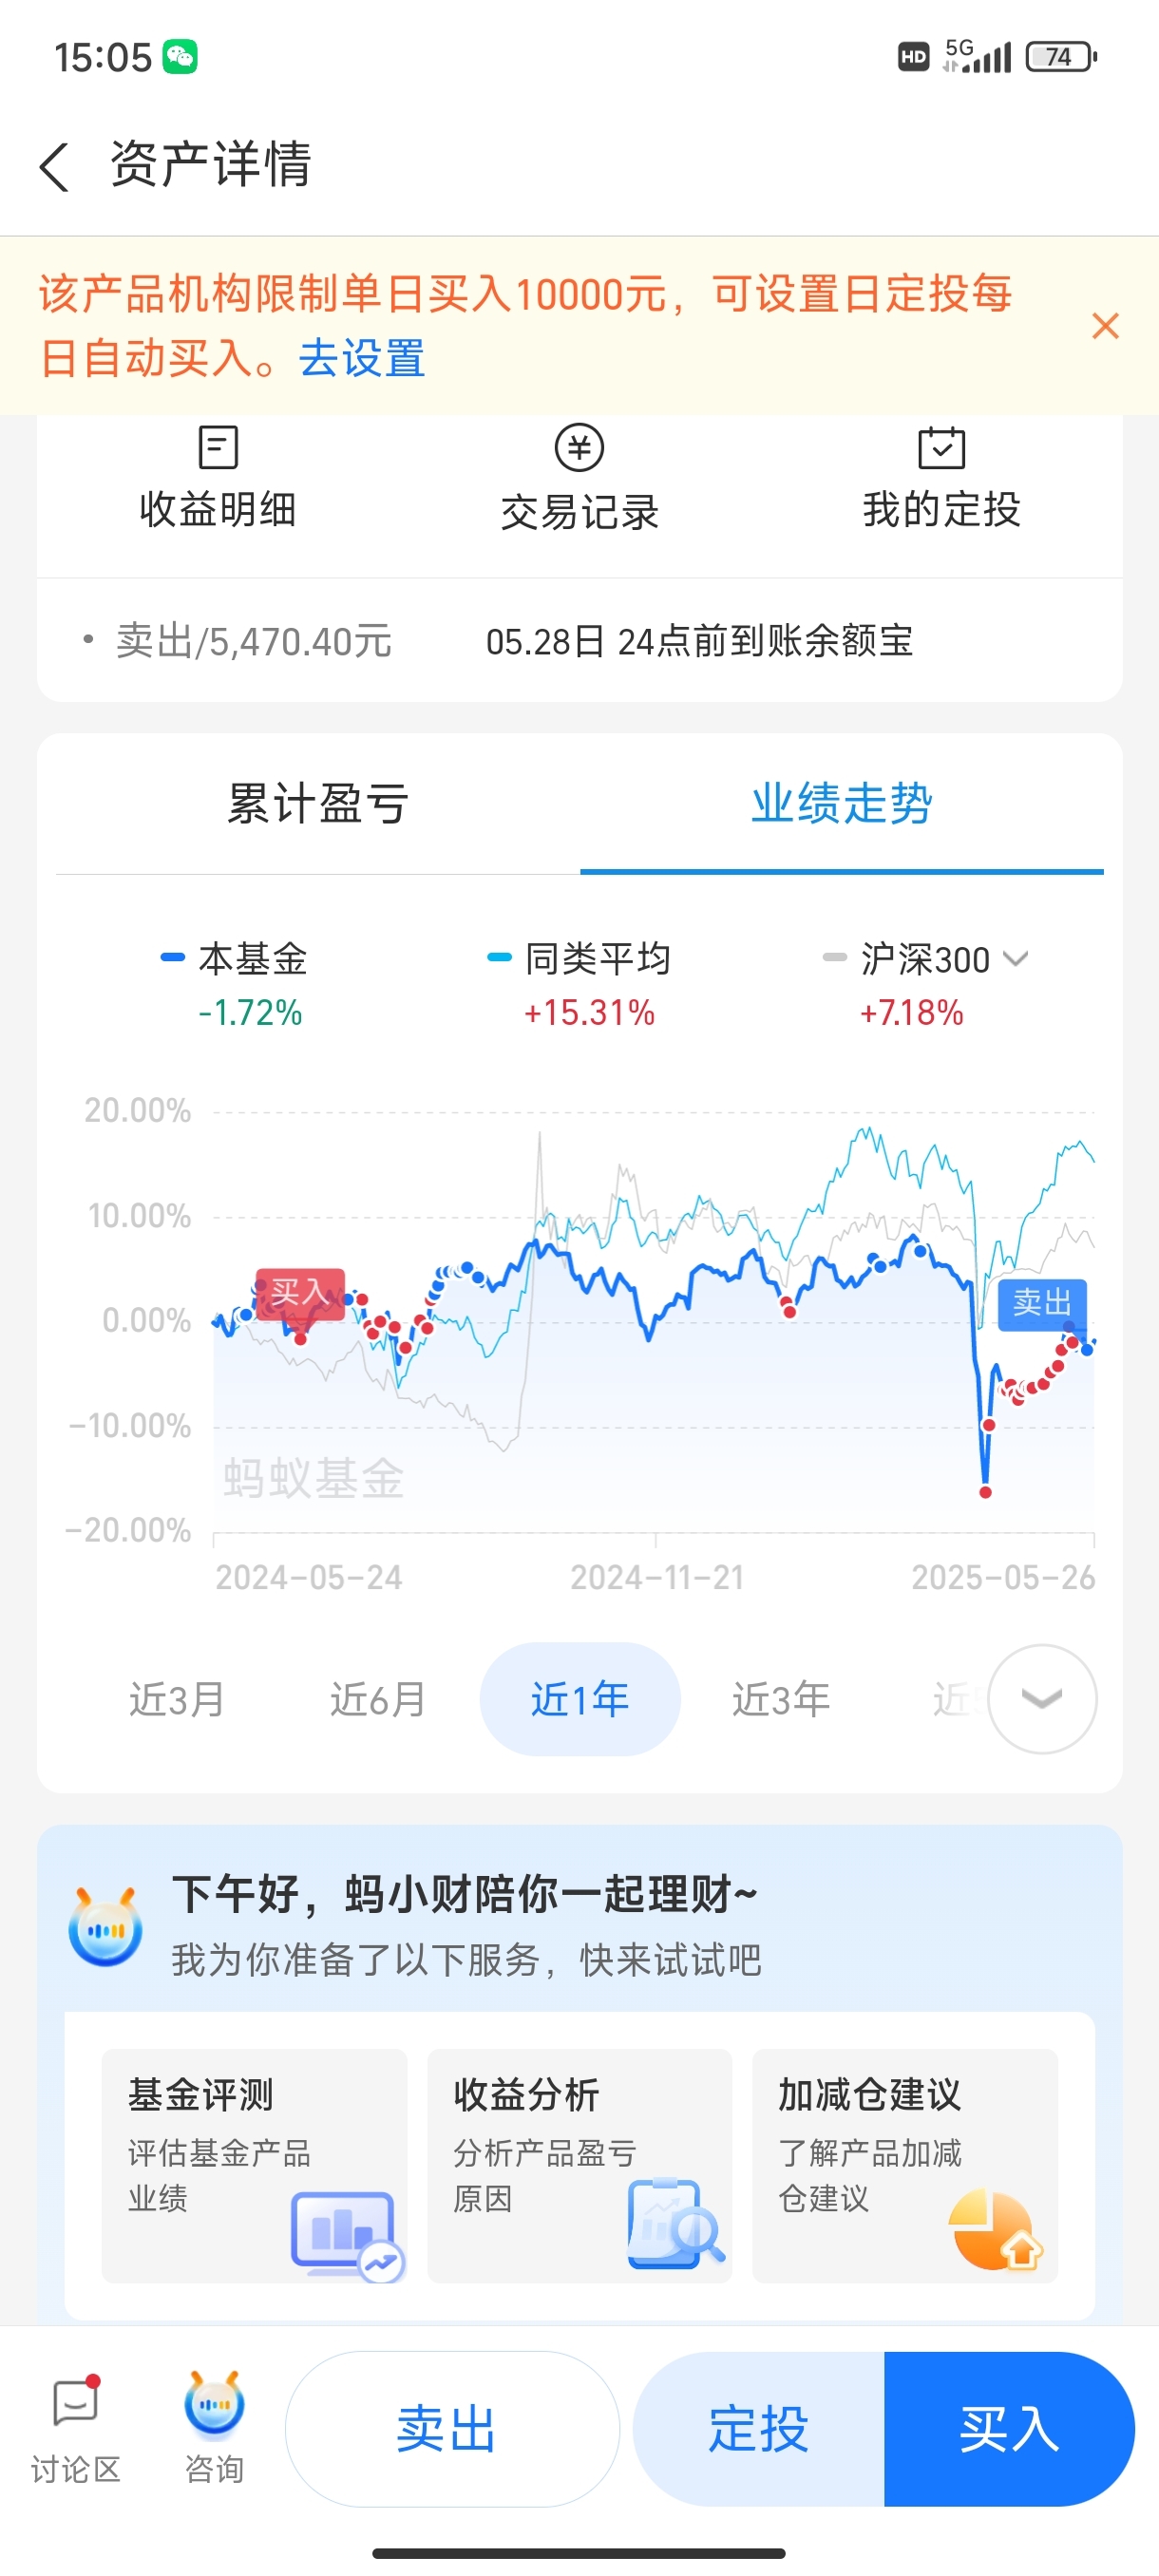Screen dimensions: 1159x2576
Task: Open the 咨询 consultation mascot icon
Action: [x=214, y=2405]
